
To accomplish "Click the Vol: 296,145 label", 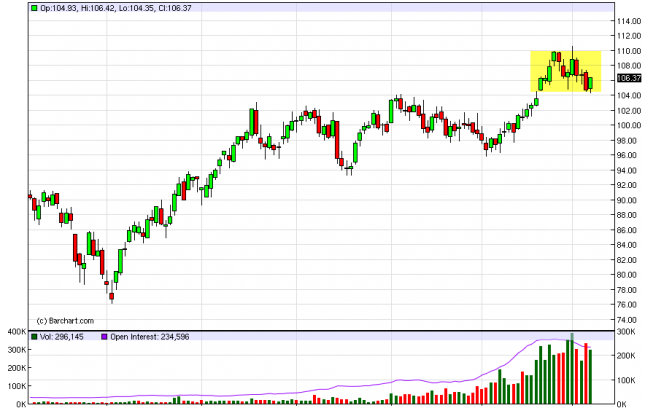I will coord(66,336).
